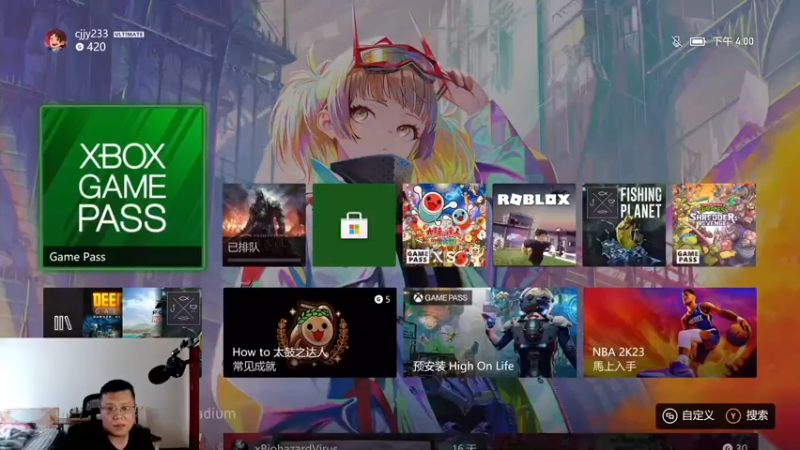Open the cjjy233 profile avatar
The width and height of the screenshot is (800, 450).
point(55,40)
